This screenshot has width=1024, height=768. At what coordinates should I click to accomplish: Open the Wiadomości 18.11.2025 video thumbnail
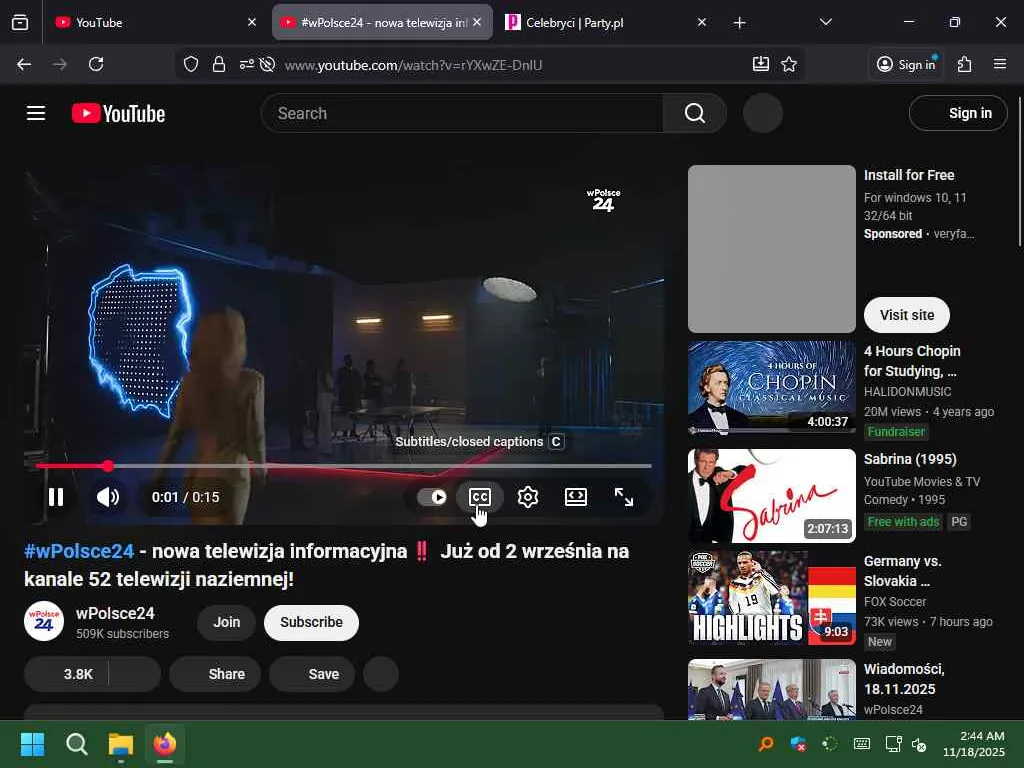[x=771, y=689]
